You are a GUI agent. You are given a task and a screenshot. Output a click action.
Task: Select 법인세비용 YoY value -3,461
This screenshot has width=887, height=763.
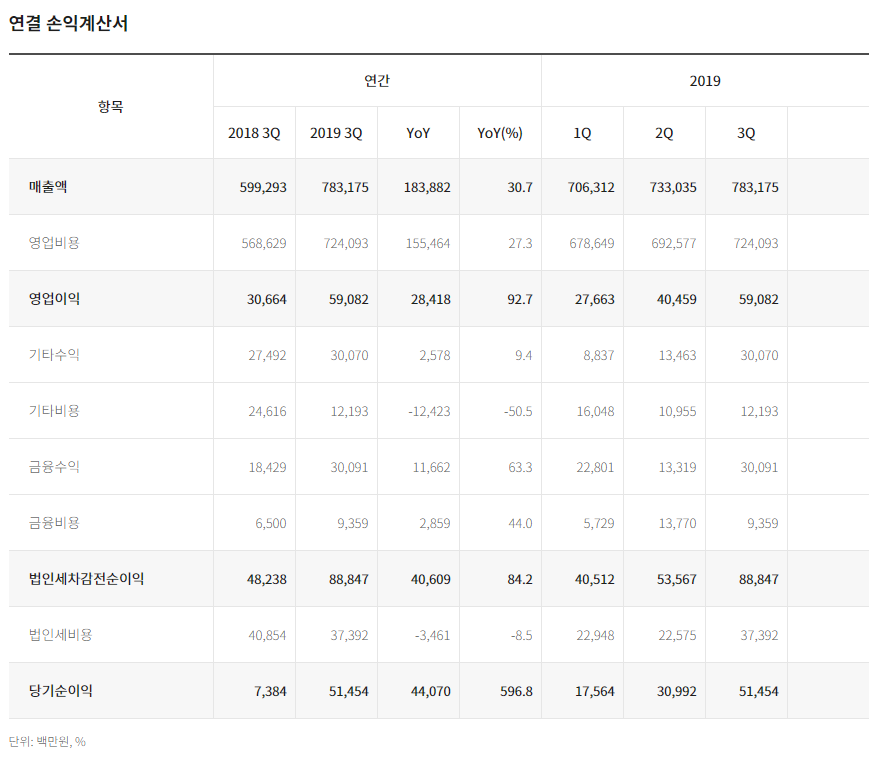(432, 635)
